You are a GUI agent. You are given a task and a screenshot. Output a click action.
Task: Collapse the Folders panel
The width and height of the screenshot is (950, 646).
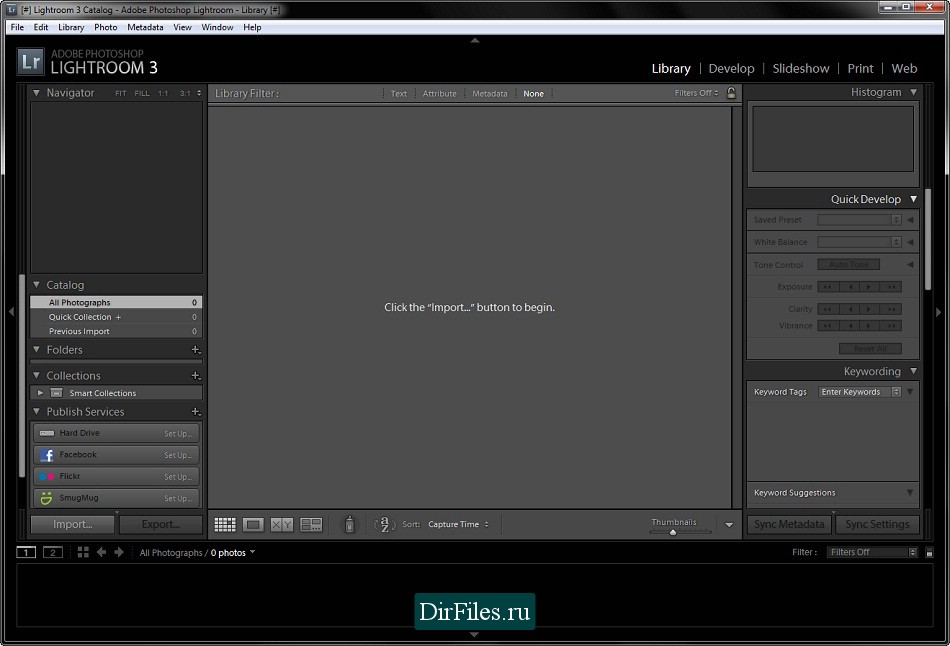[36, 349]
